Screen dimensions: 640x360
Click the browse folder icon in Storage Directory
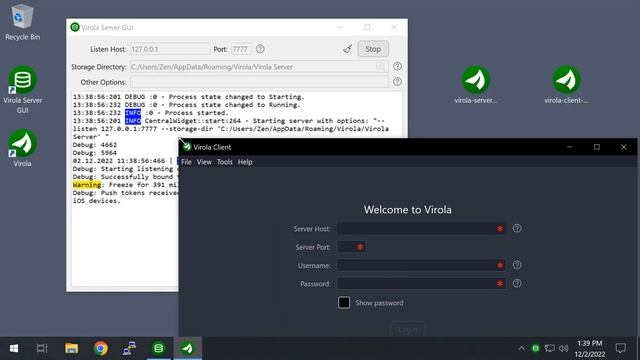(x=380, y=67)
